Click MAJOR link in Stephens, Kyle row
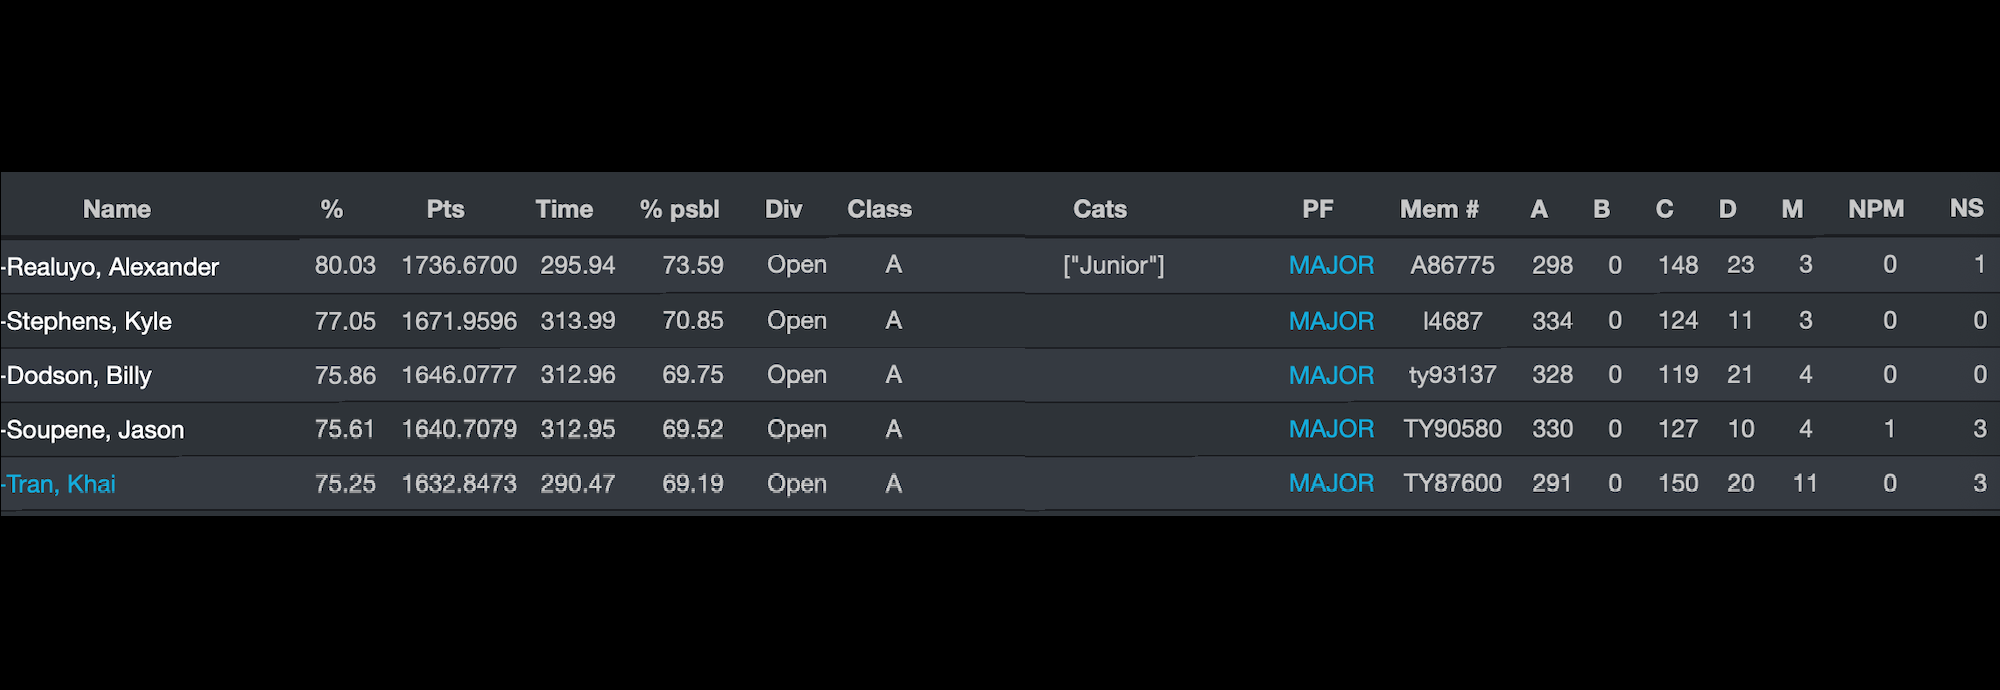Viewport: 2000px width, 690px height. [1331, 321]
